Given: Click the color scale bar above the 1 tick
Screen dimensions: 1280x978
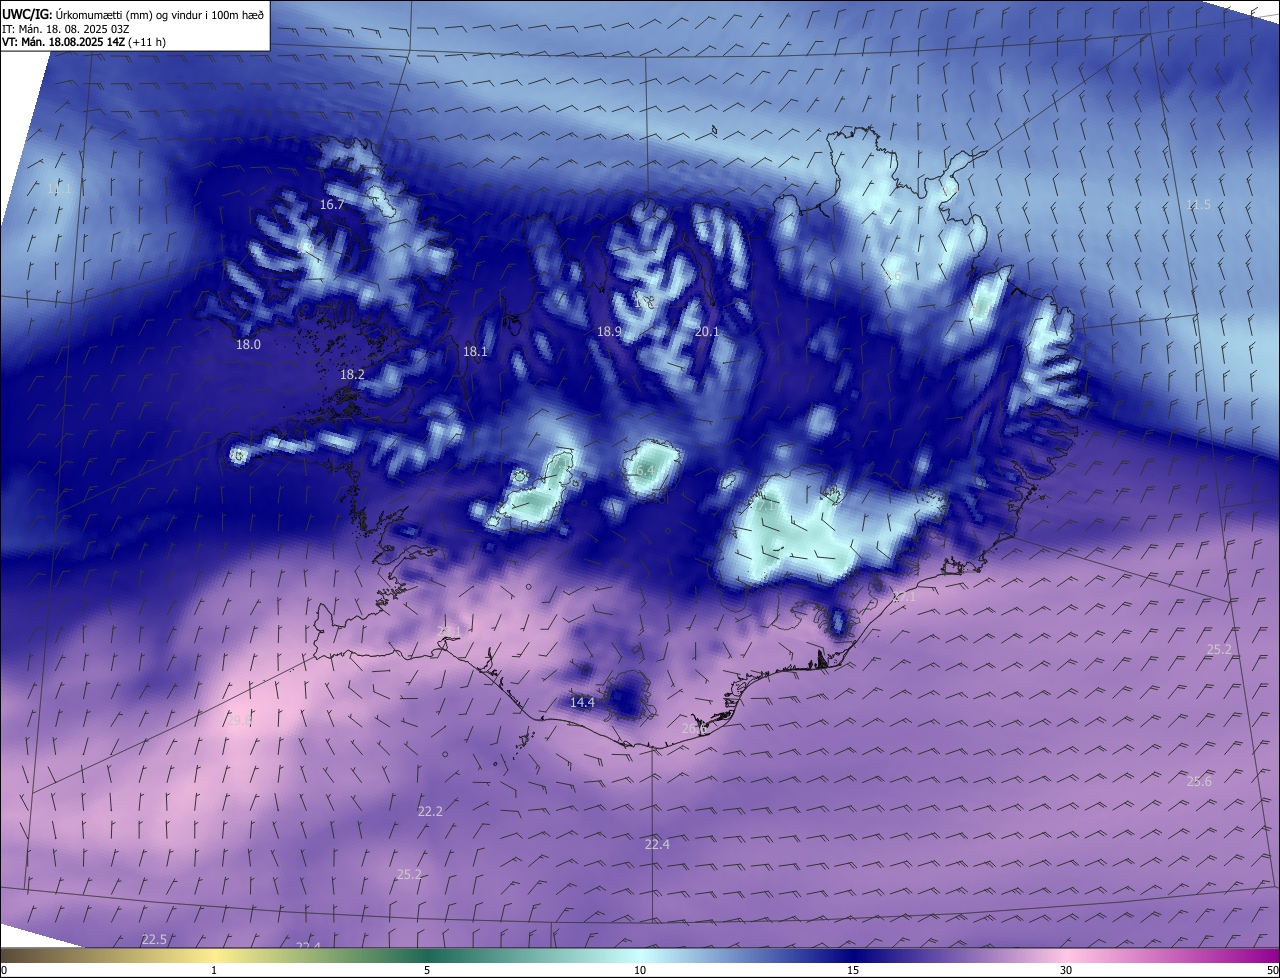Looking at the screenshot, I should (x=214, y=956).
